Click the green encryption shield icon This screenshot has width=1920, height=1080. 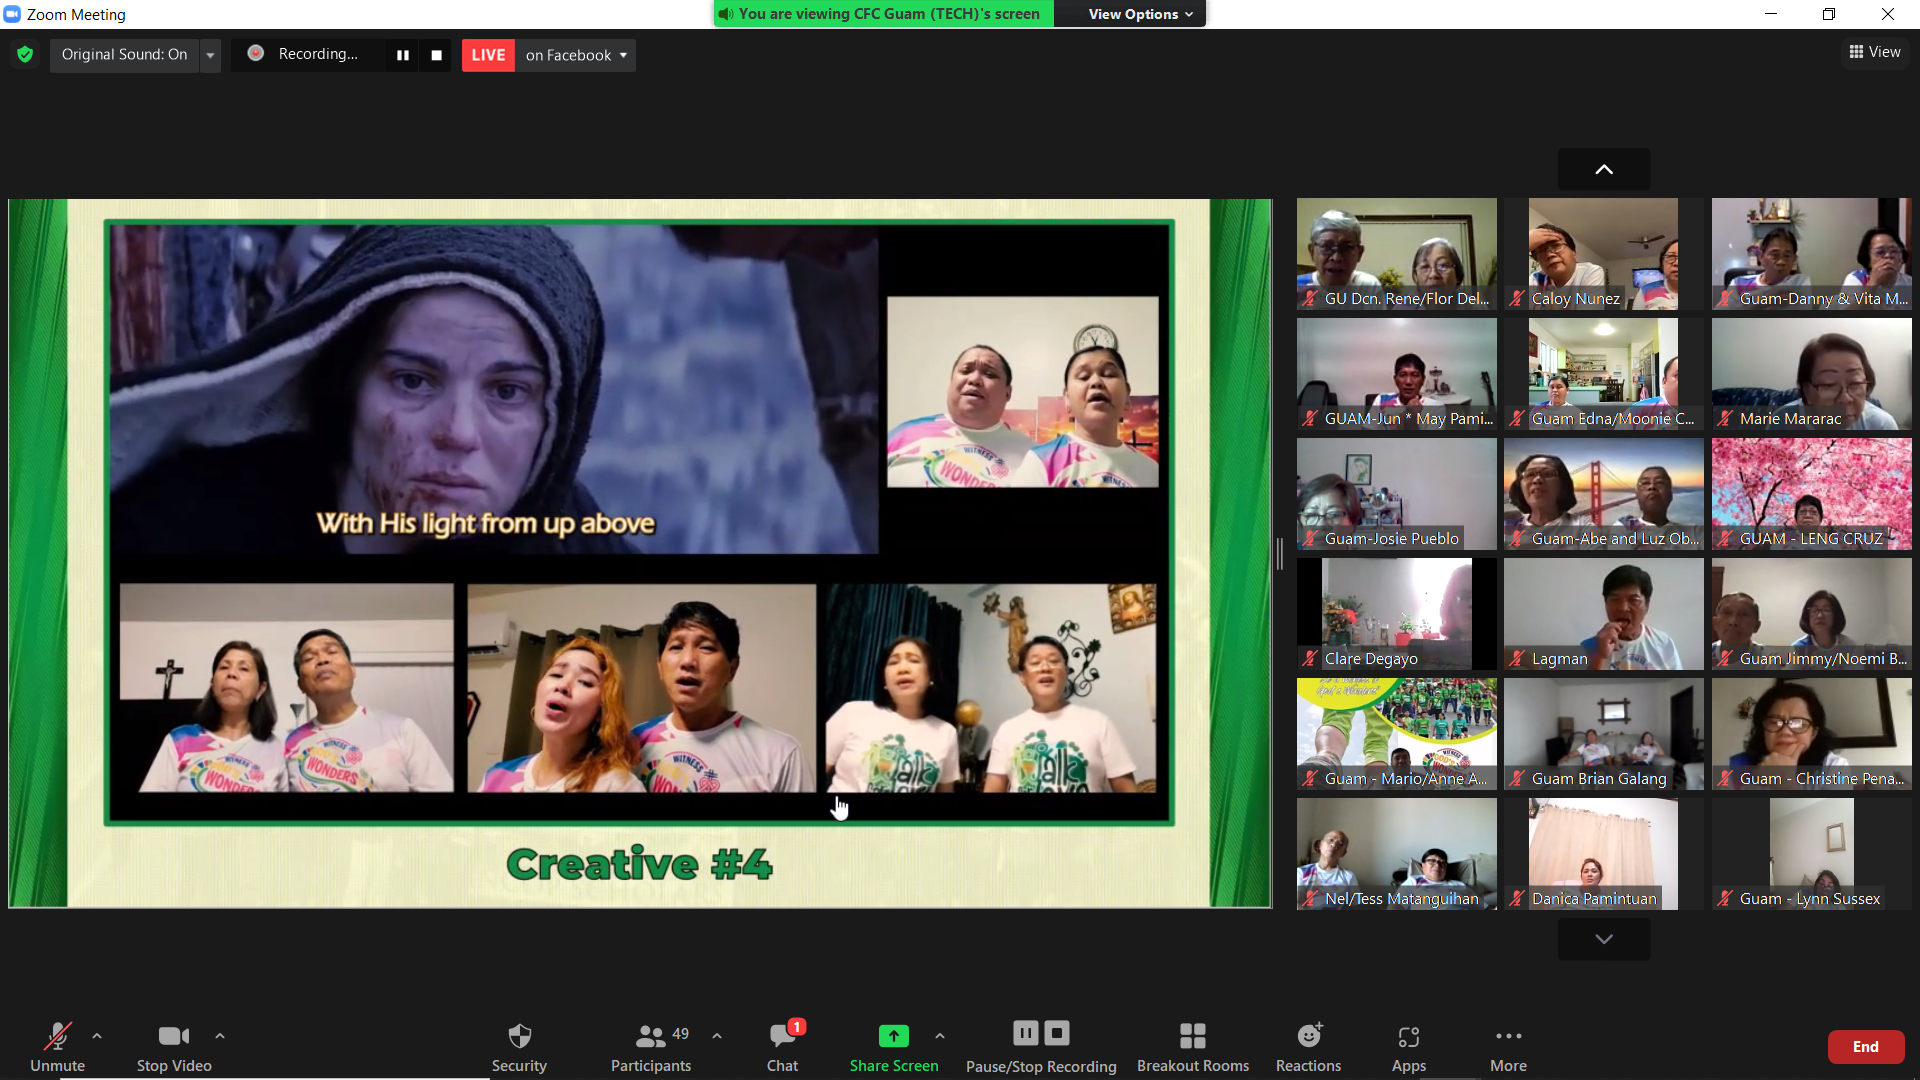click(x=25, y=54)
